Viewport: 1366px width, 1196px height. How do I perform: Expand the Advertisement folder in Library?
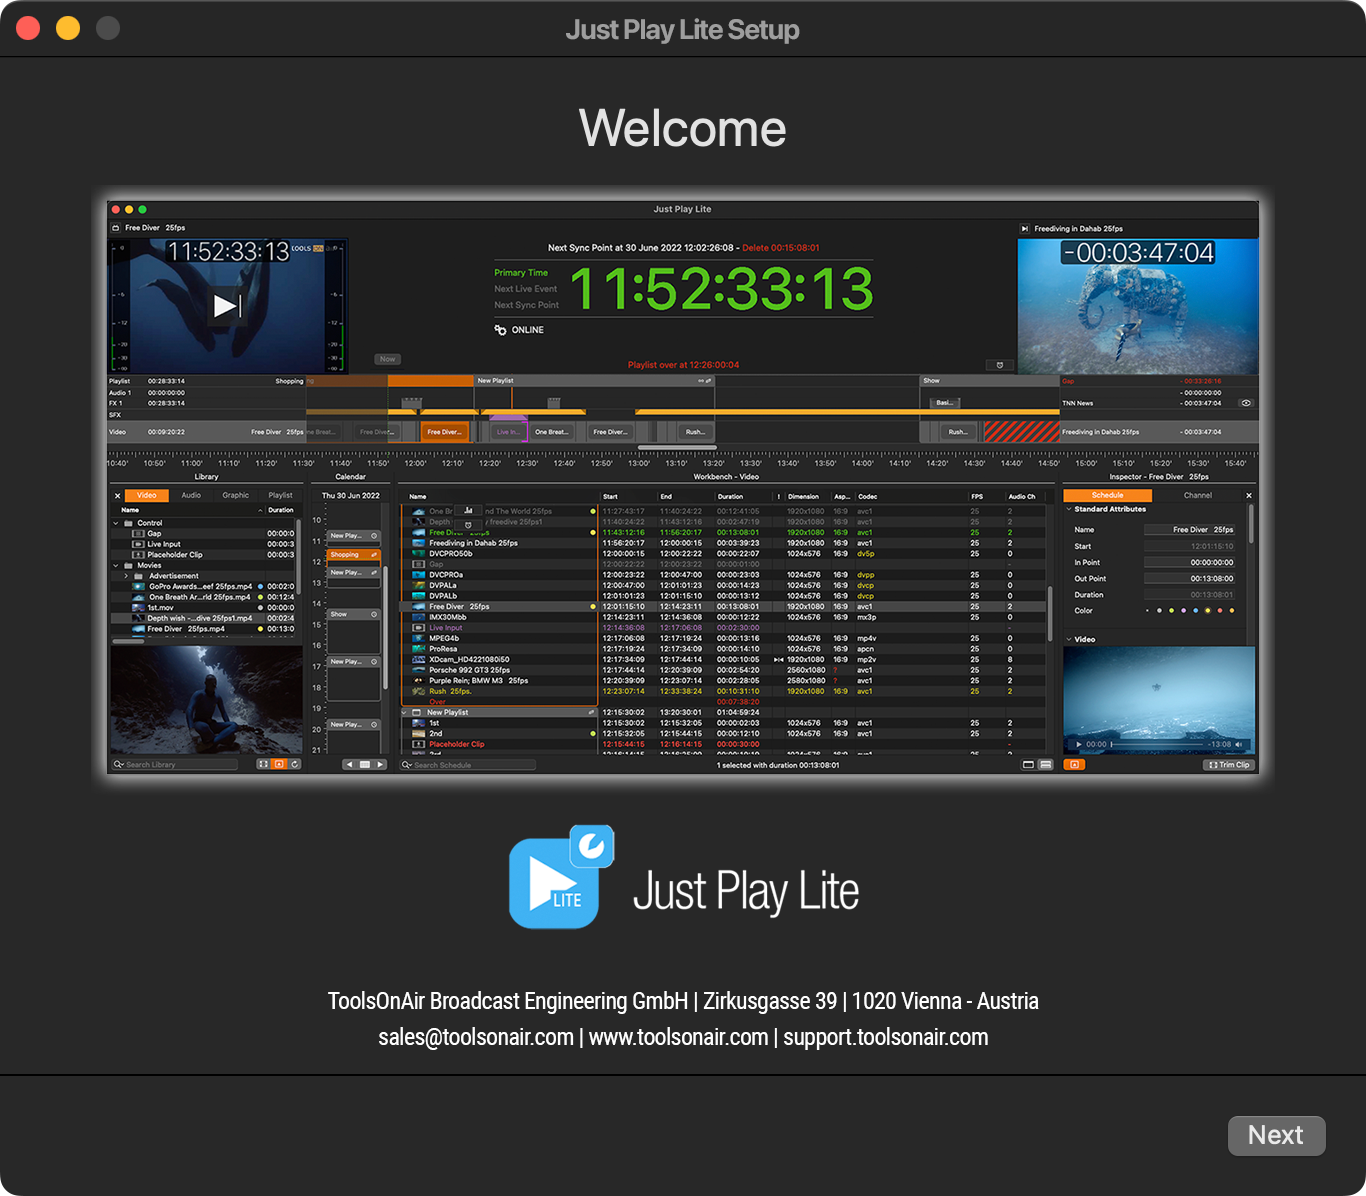tap(126, 576)
